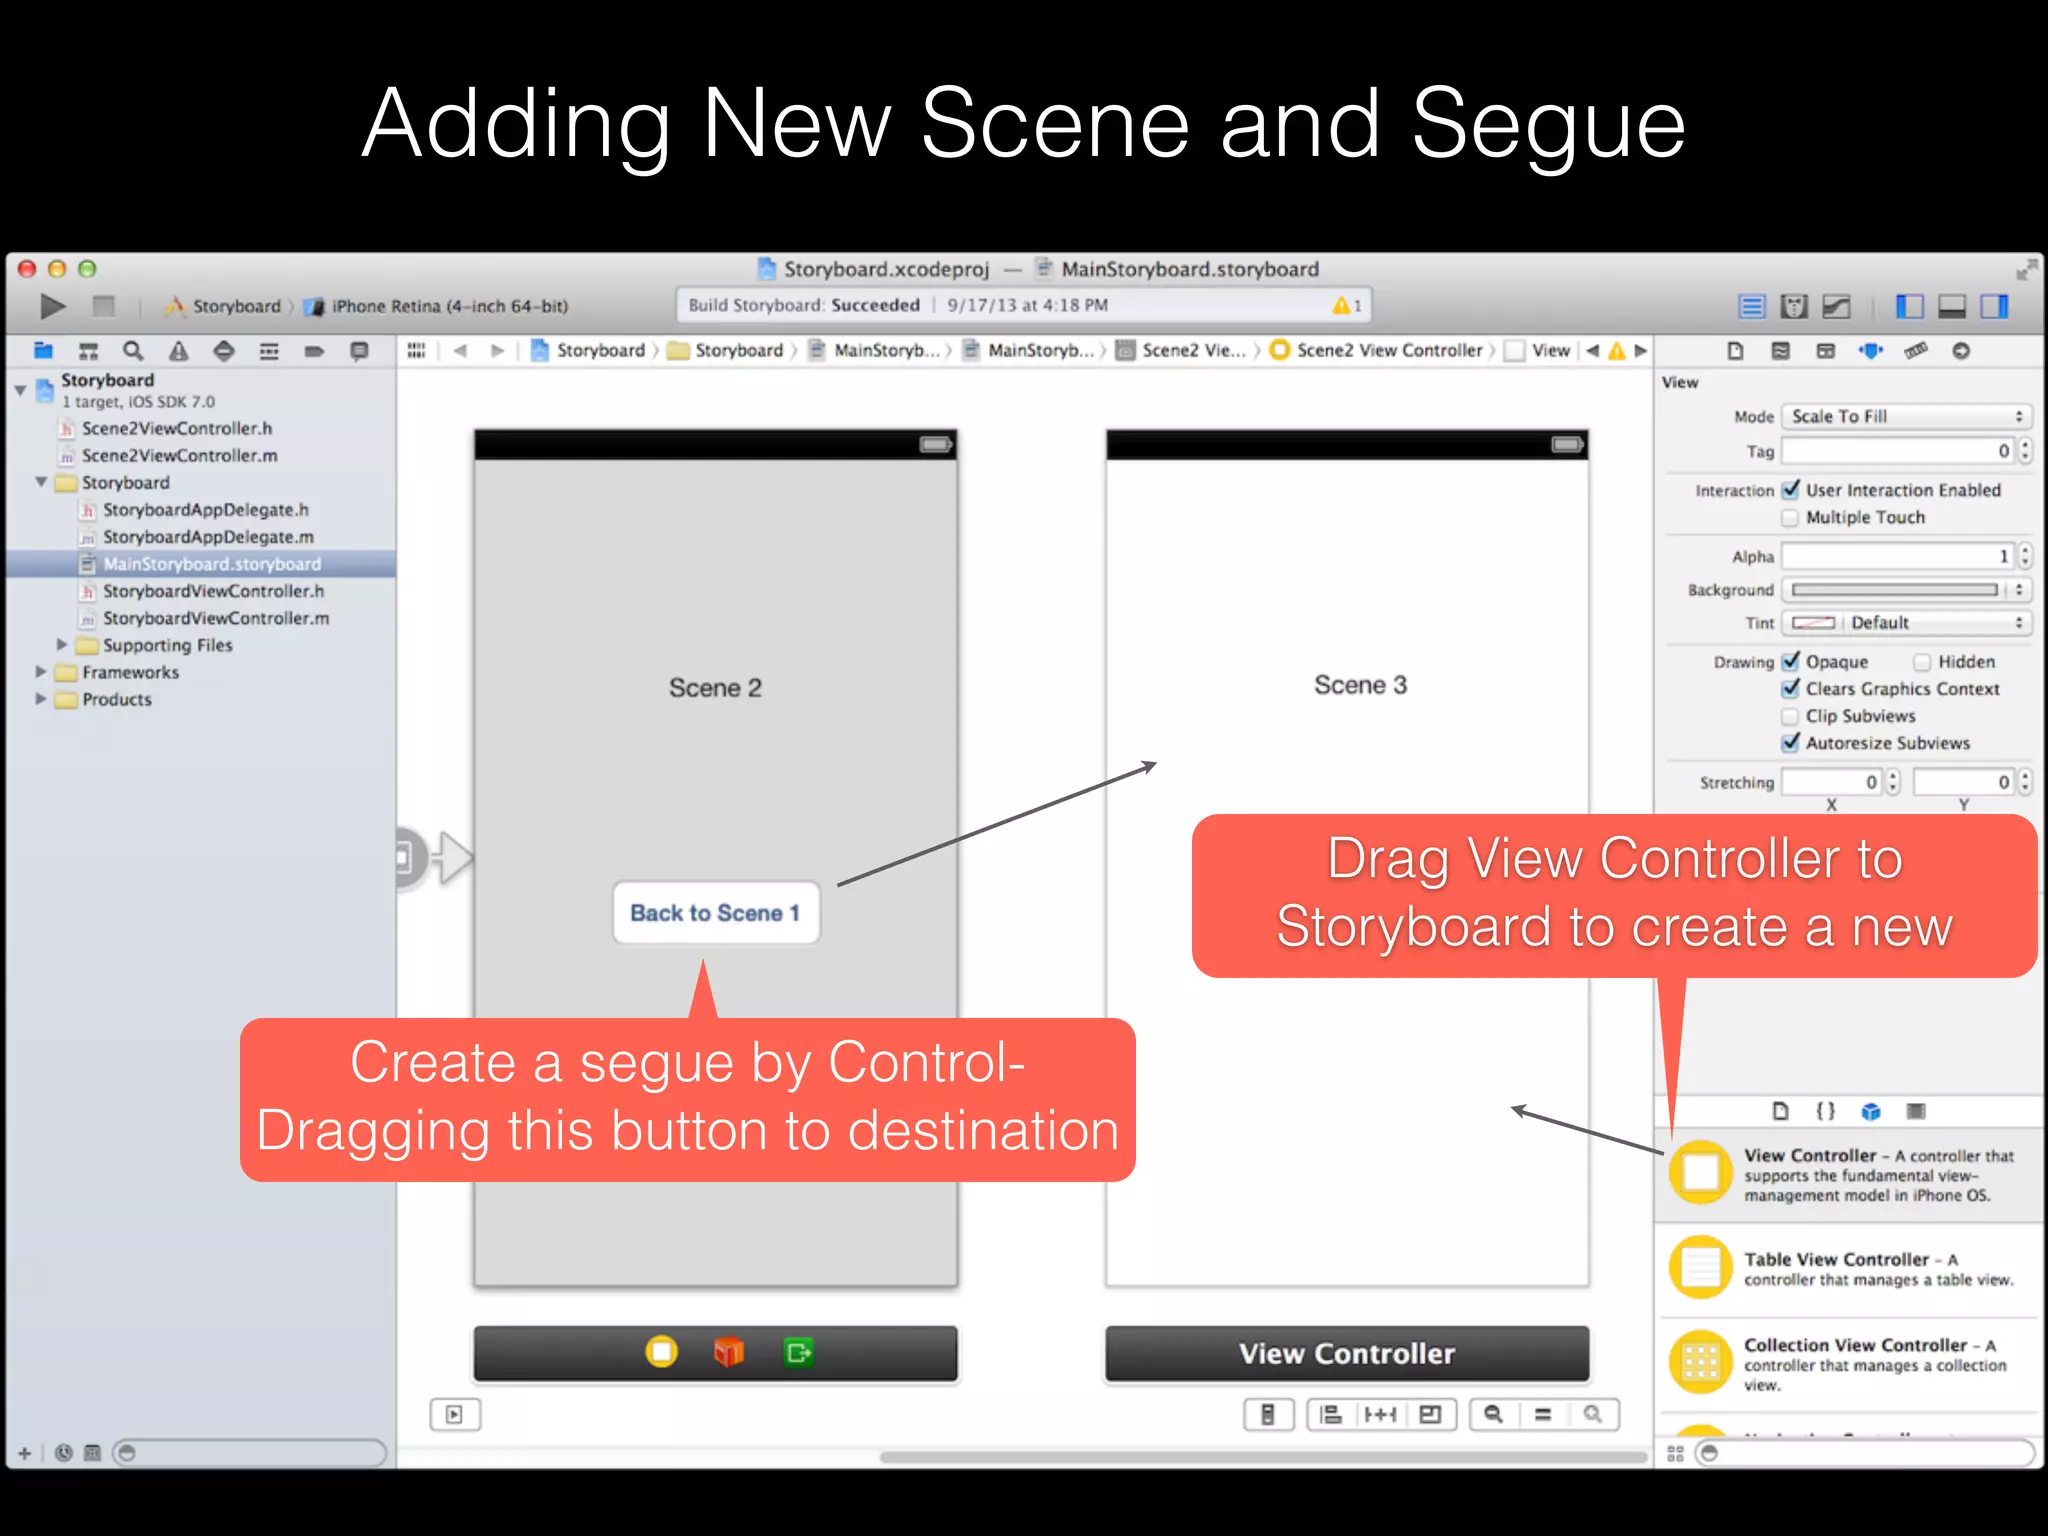The height and width of the screenshot is (1536, 2048).
Task: Click First Responder cube in scene dock
Action: click(x=729, y=1353)
